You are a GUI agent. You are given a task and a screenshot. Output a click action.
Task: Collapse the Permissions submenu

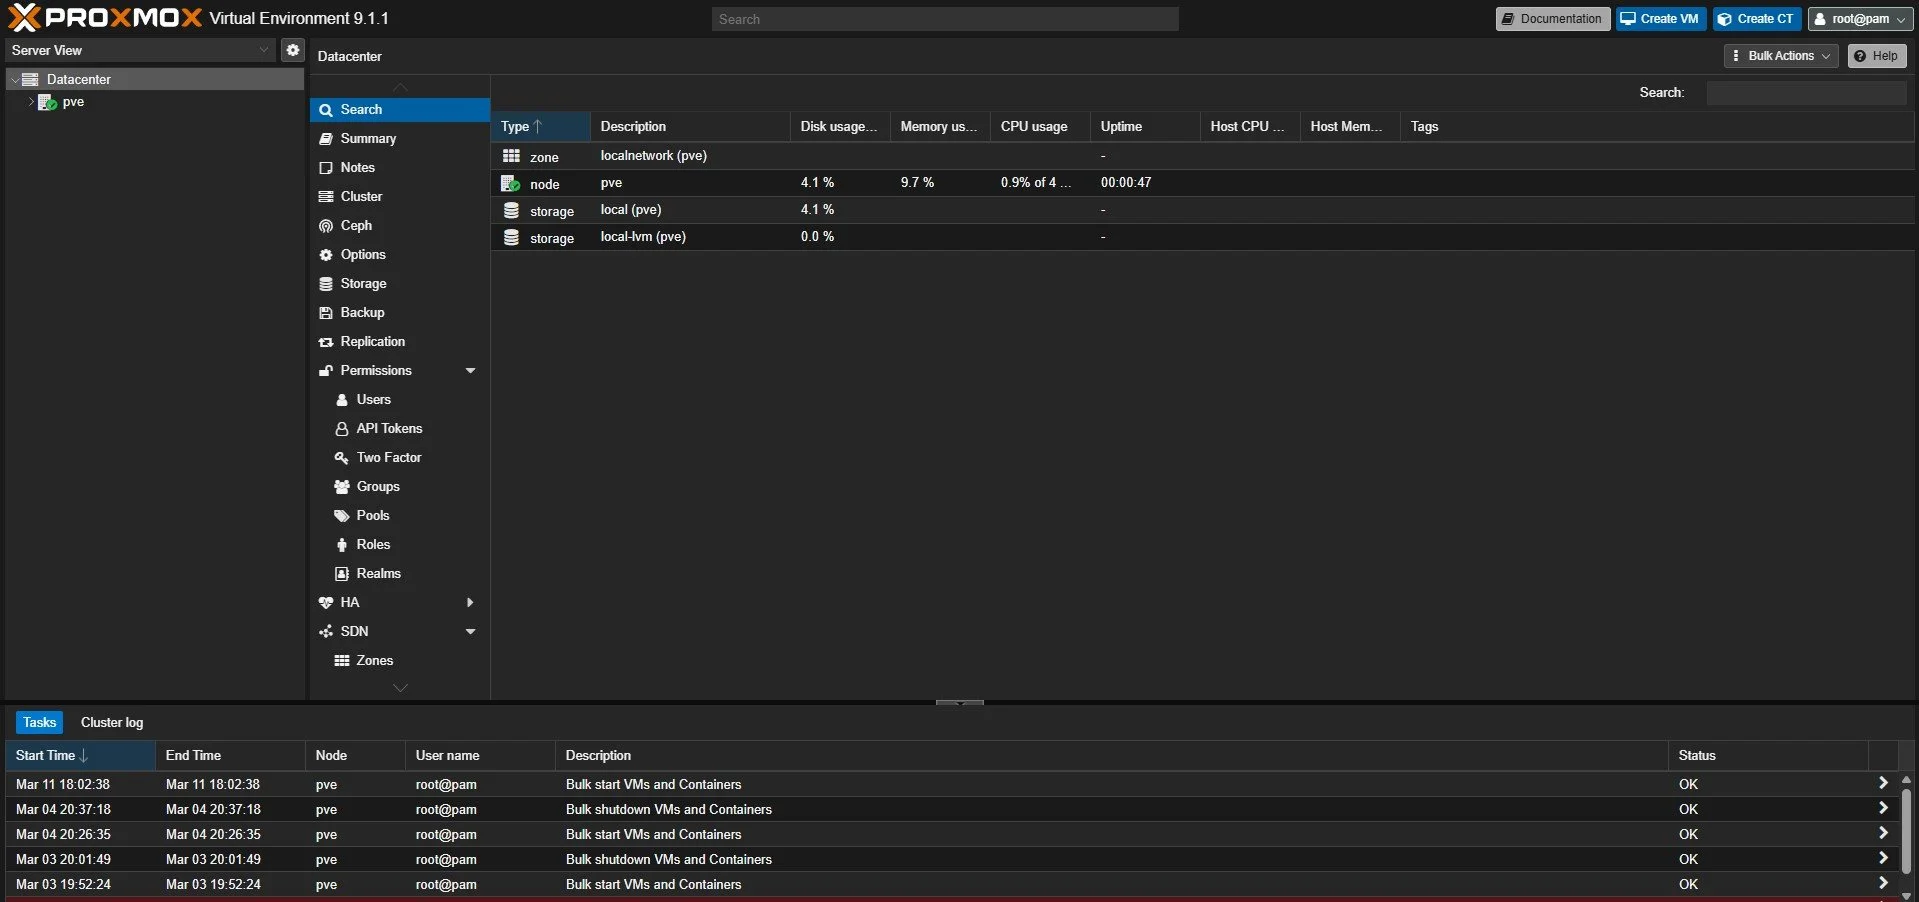(470, 370)
